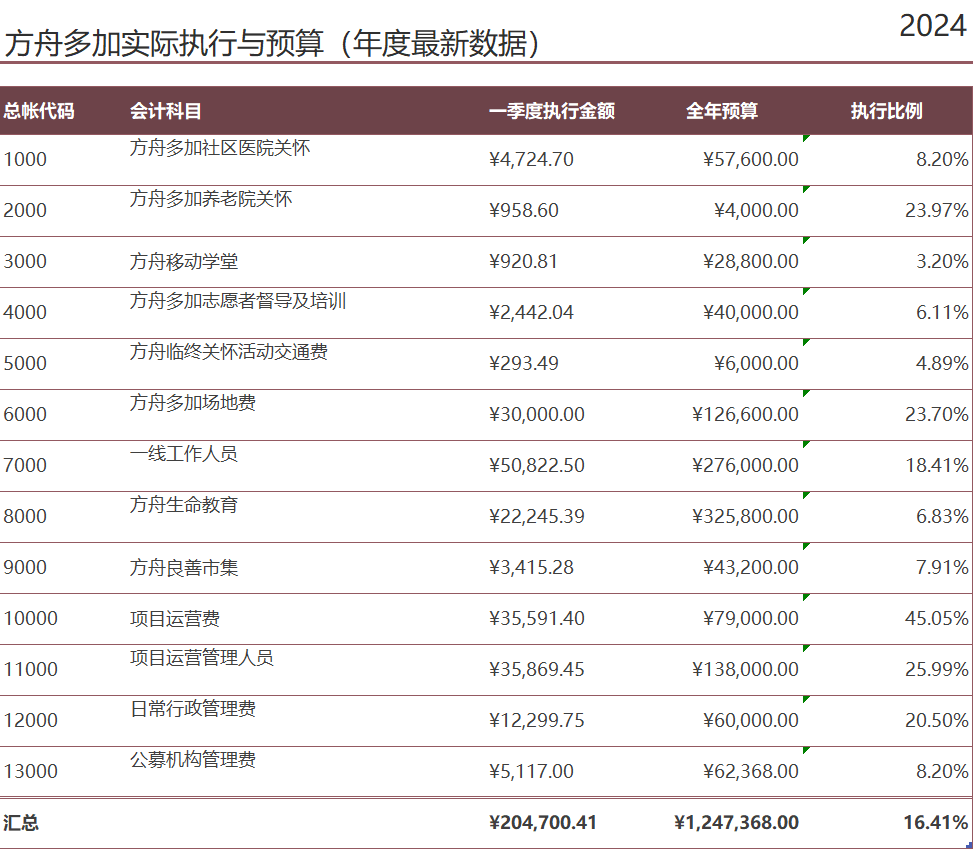Select ratio cell 3.20%
The image size is (975, 850).
942,261
